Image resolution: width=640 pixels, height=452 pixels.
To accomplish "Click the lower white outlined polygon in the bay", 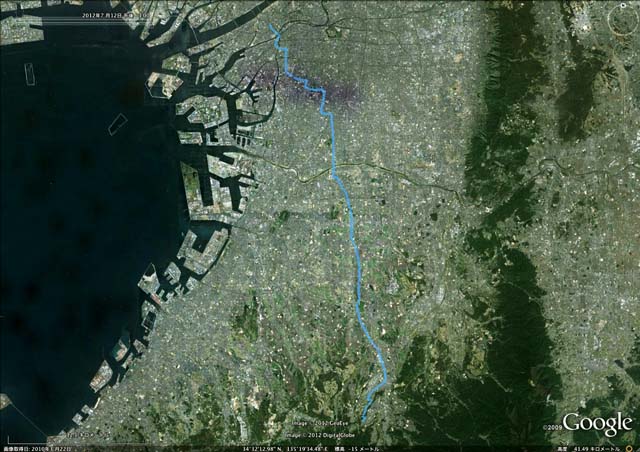I will [x=116, y=124].
